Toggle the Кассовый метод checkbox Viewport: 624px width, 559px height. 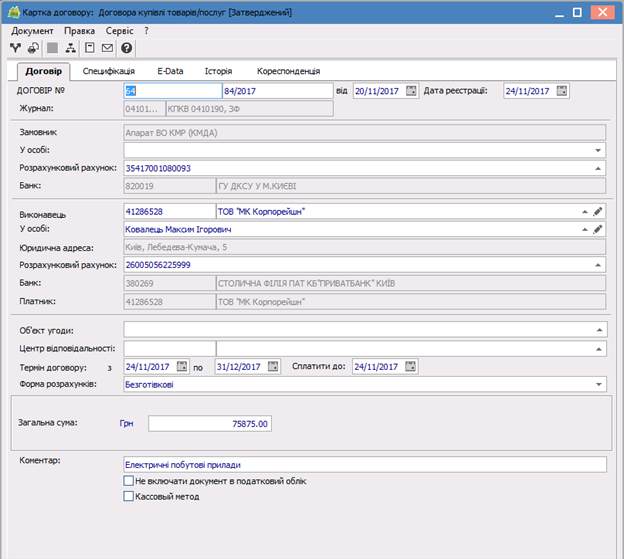tap(128, 495)
